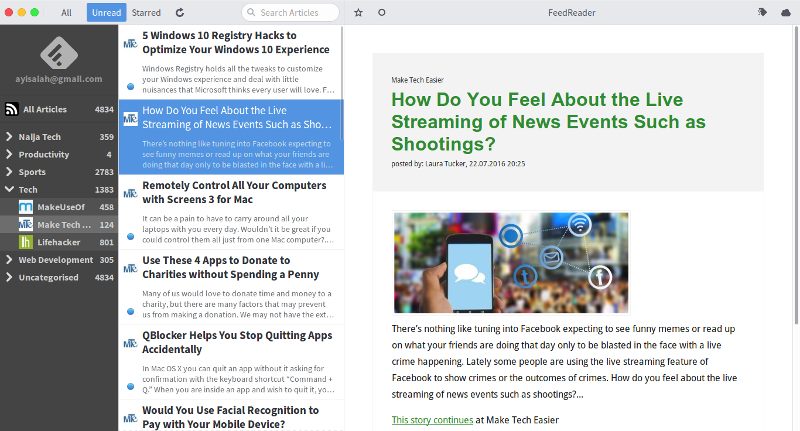The width and height of the screenshot is (800, 431).
Task: Collapse the Tech category
Action: click(9, 189)
